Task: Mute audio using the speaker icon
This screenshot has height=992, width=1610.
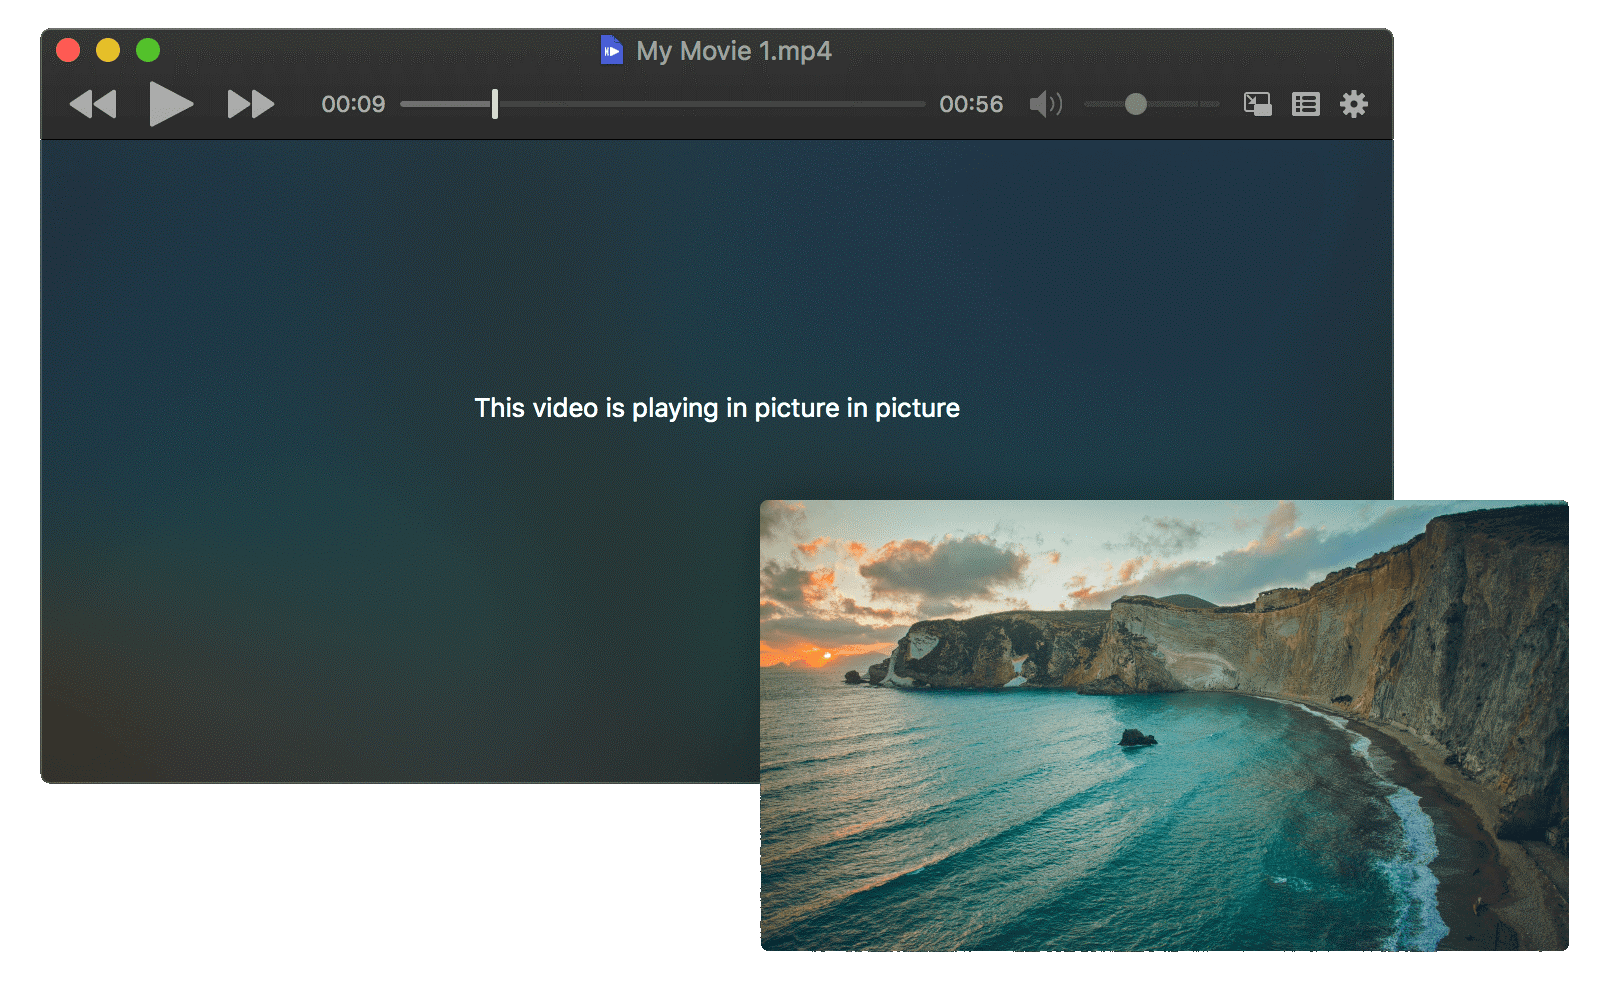Action: coord(1045,103)
